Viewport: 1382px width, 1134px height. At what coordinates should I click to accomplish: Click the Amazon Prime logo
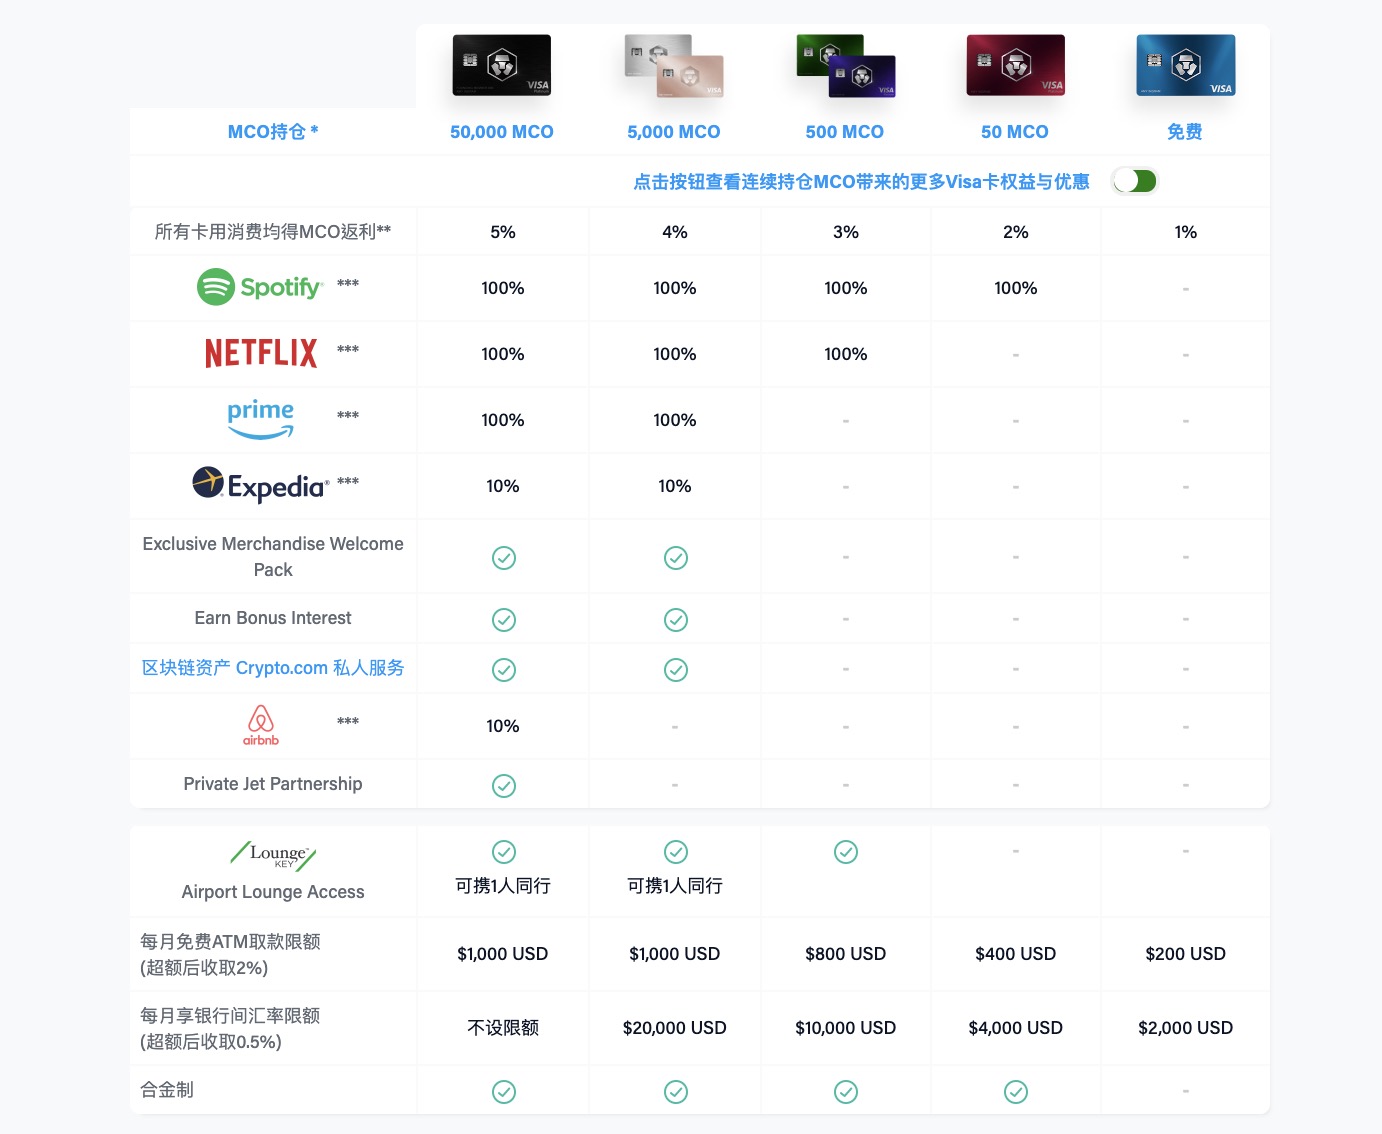click(x=261, y=420)
